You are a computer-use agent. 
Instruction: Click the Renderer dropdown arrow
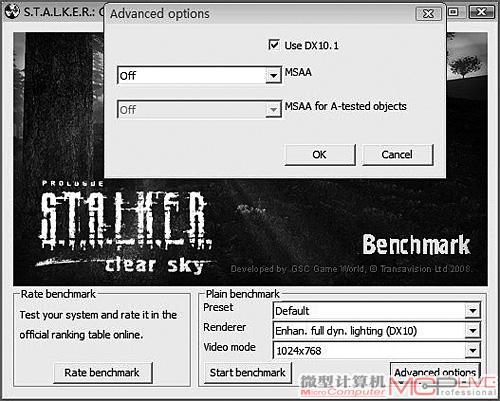(473, 331)
